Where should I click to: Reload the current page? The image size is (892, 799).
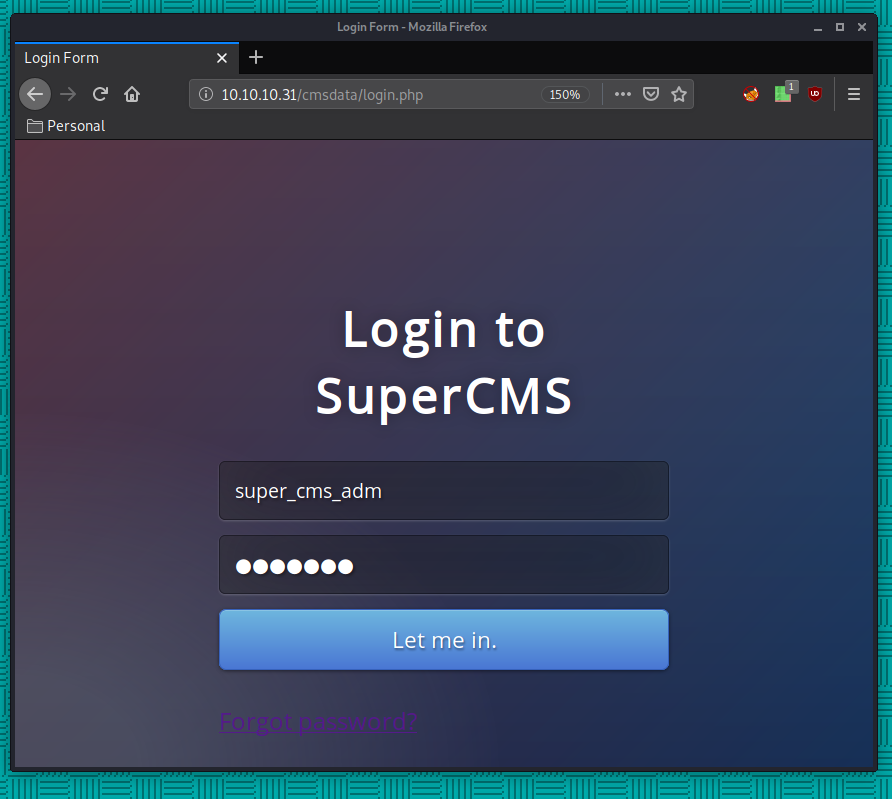(x=100, y=94)
